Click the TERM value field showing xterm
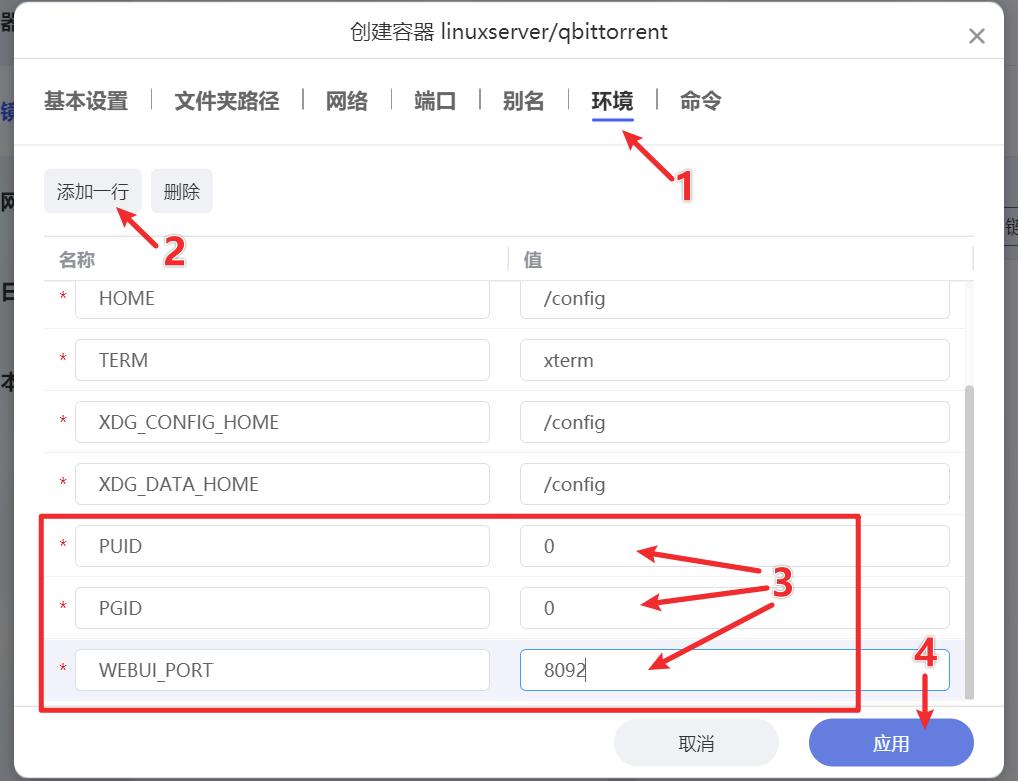Screen dimensions: 1018x781 coord(734,360)
